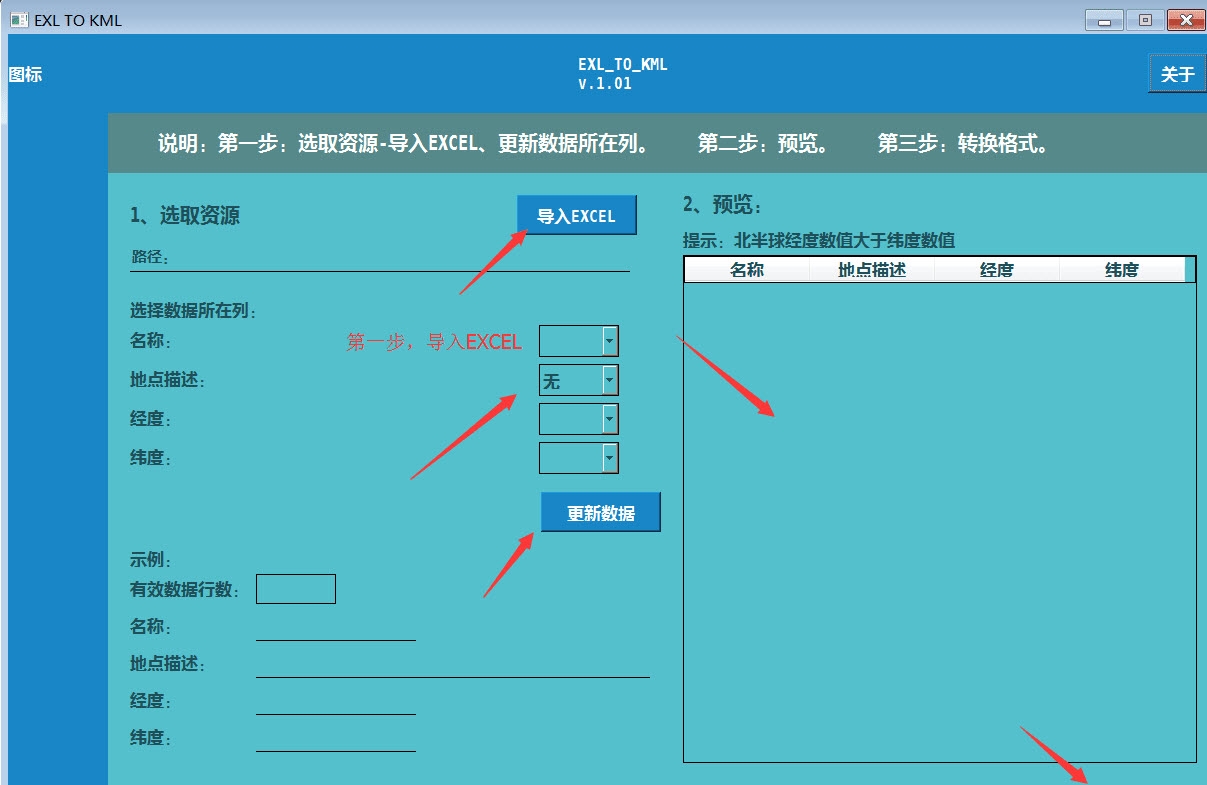Click the example 名称 text field

click(335, 627)
